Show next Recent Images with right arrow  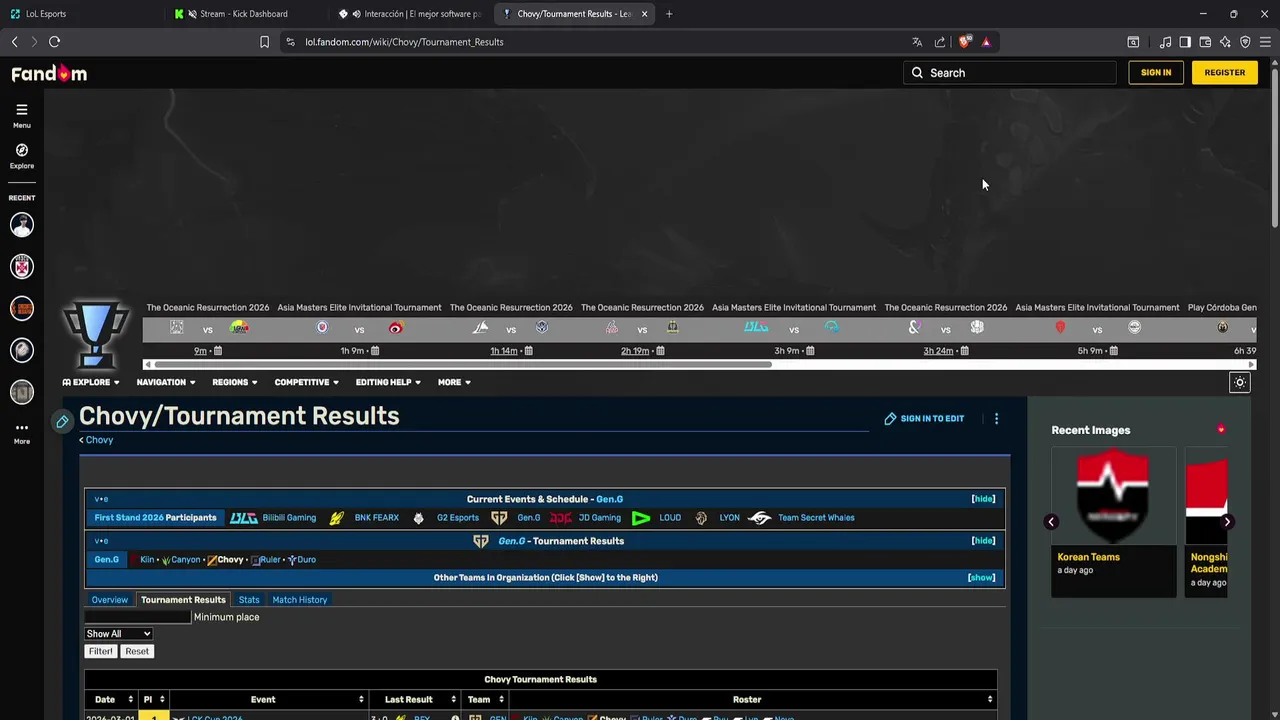[1227, 522]
